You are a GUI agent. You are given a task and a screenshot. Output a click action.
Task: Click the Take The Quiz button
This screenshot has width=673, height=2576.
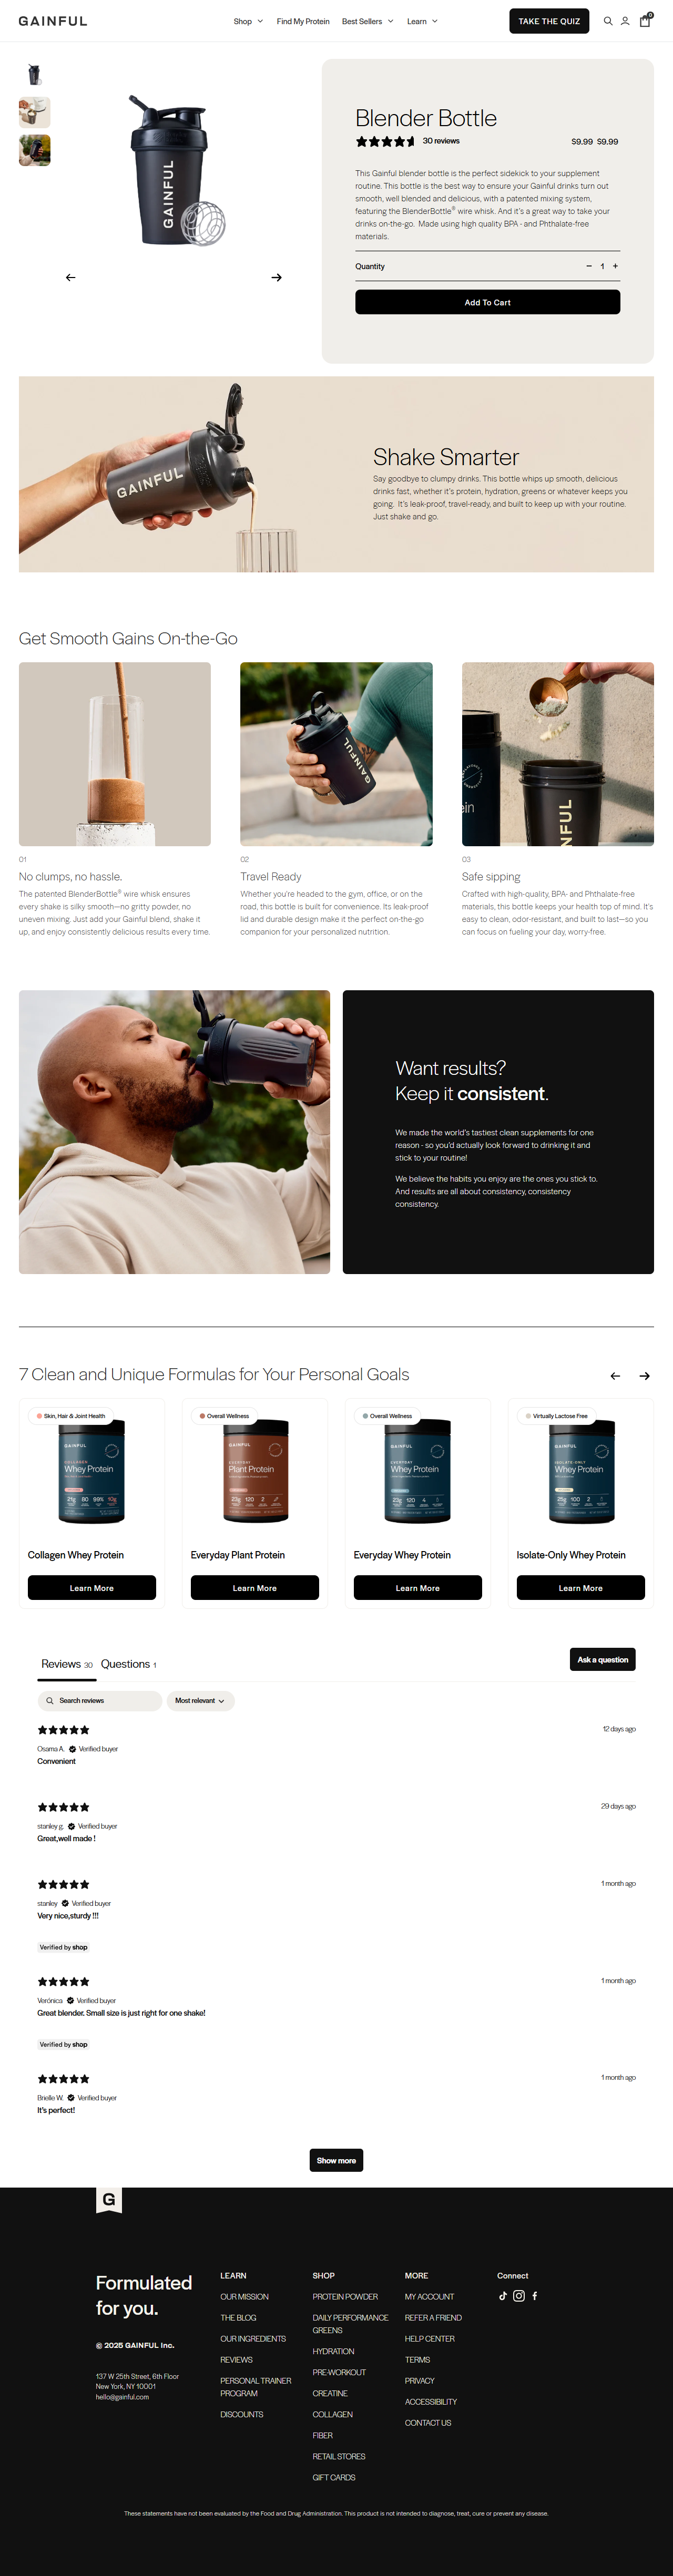pyautogui.click(x=549, y=21)
